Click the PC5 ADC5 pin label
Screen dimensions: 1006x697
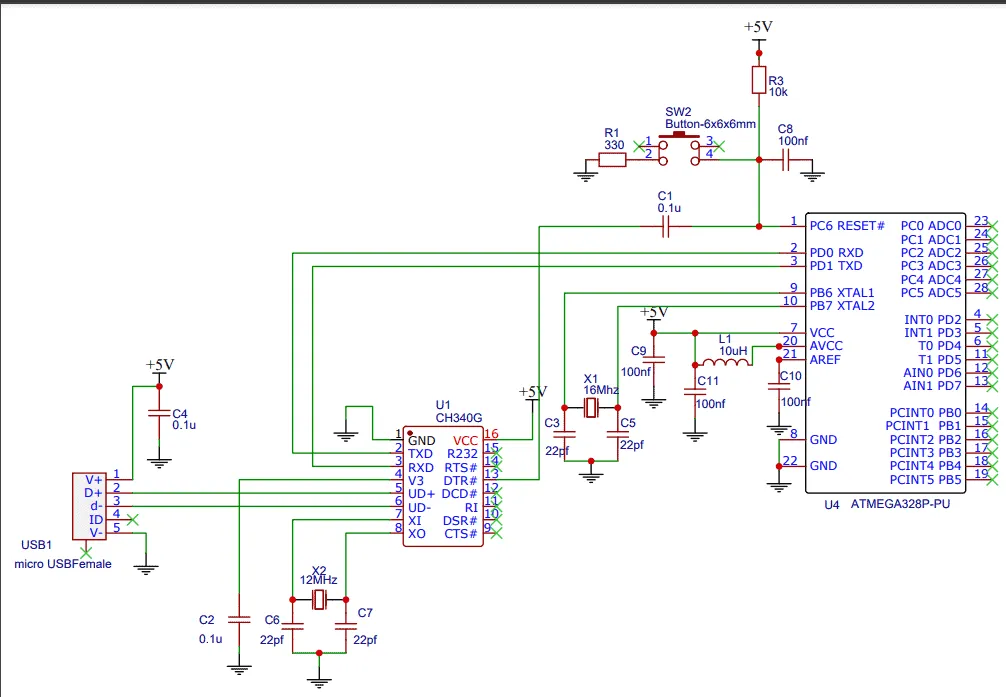tap(931, 293)
